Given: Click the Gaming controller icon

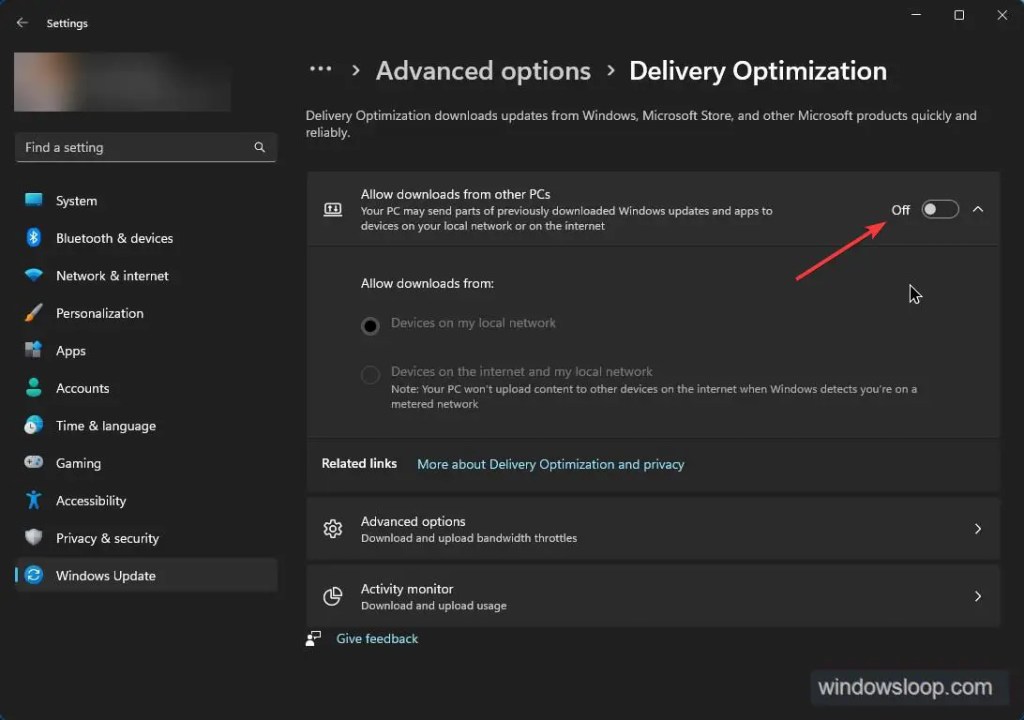Looking at the screenshot, I should [33, 463].
